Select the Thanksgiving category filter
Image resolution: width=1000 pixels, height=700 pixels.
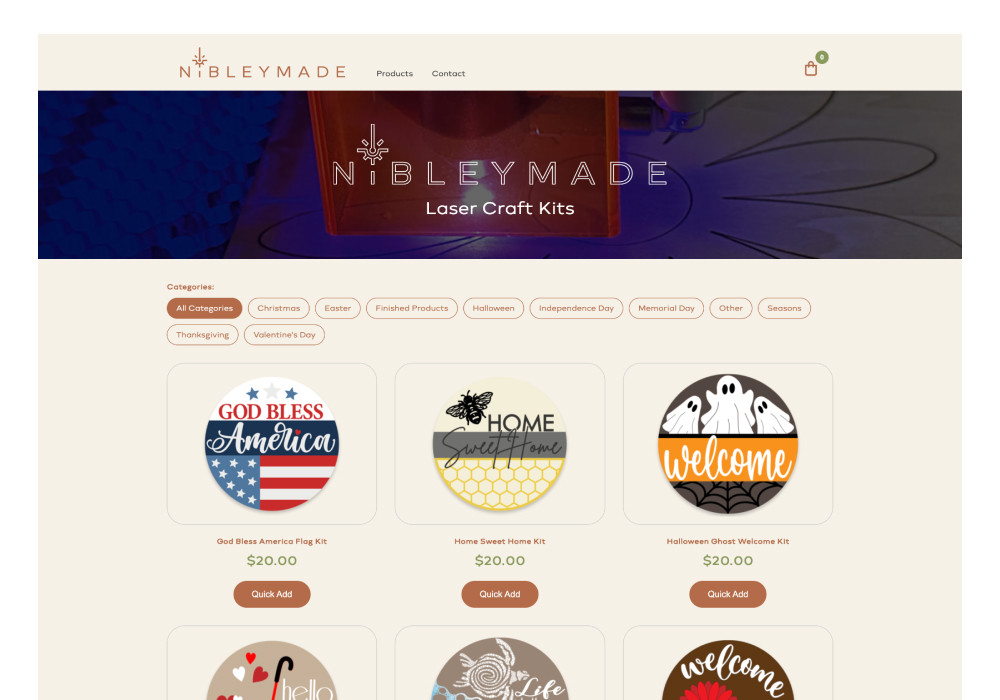click(x=203, y=335)
